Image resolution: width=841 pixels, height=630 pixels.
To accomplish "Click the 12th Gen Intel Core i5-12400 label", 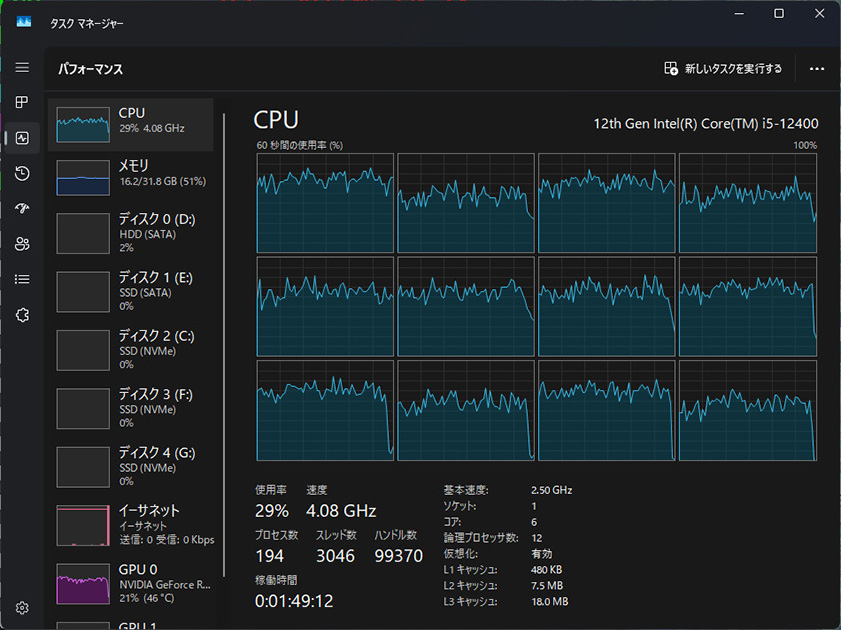I will (x=706, y=124).
